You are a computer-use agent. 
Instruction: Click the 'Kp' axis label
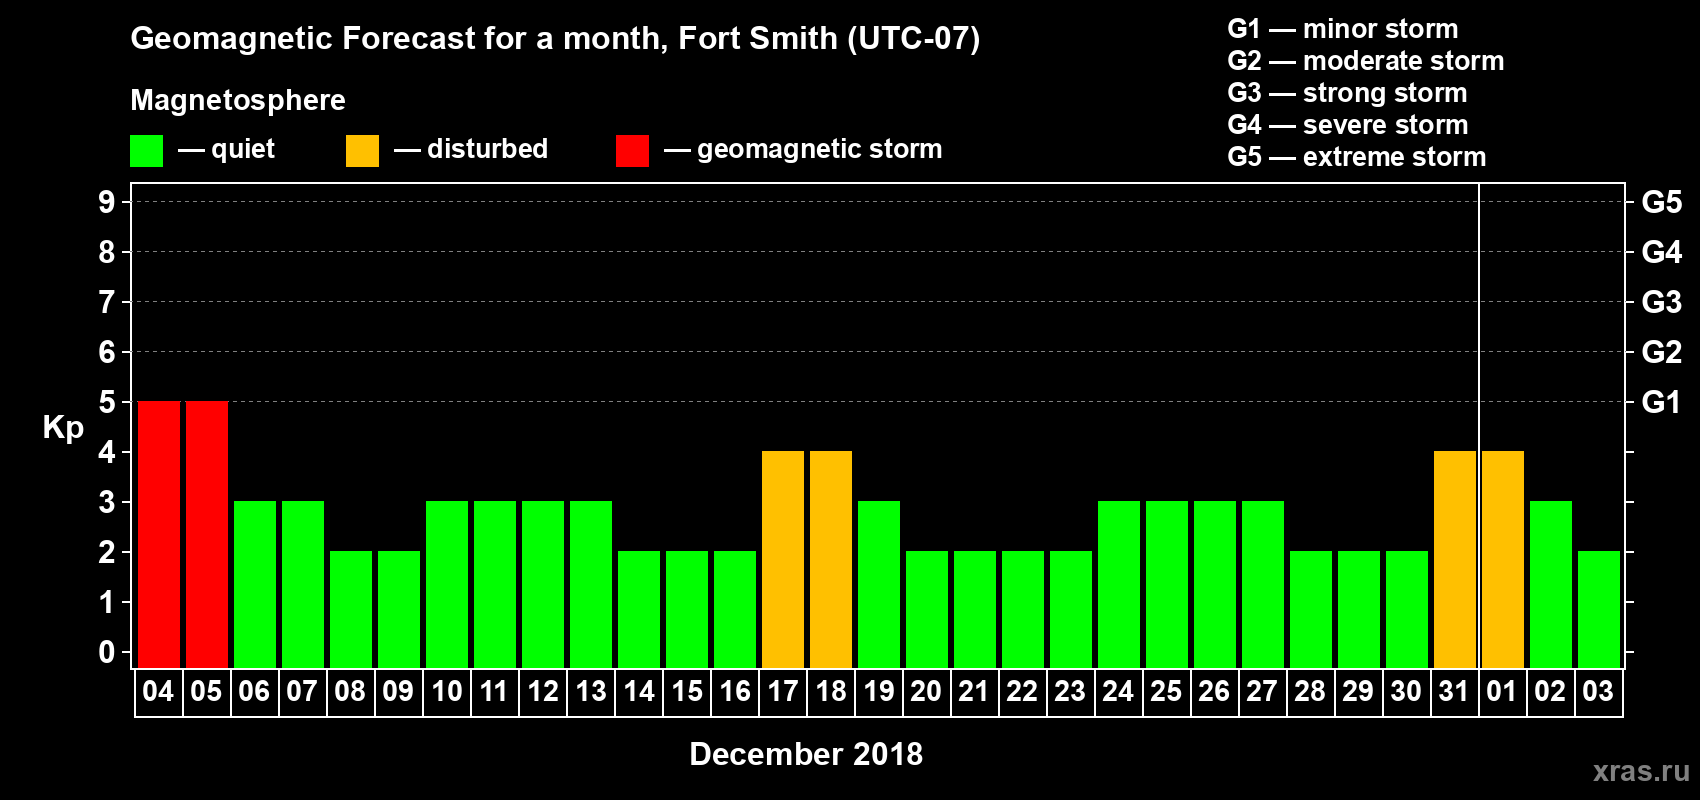click(x=63, y=428)
